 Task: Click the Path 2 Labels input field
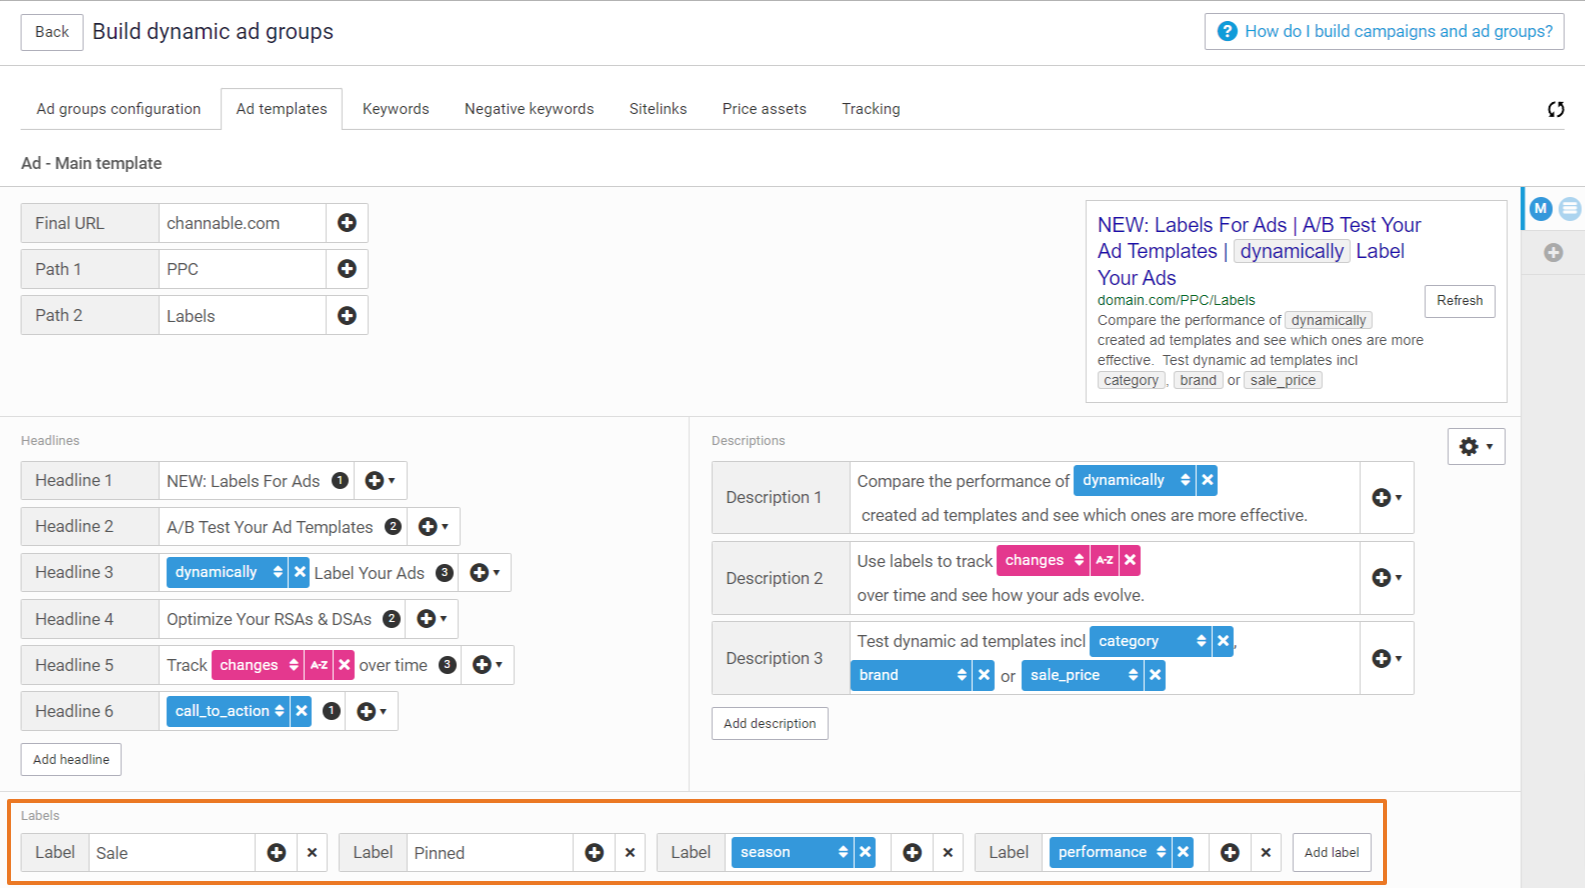pyautogui.click(x=242, y=316)
